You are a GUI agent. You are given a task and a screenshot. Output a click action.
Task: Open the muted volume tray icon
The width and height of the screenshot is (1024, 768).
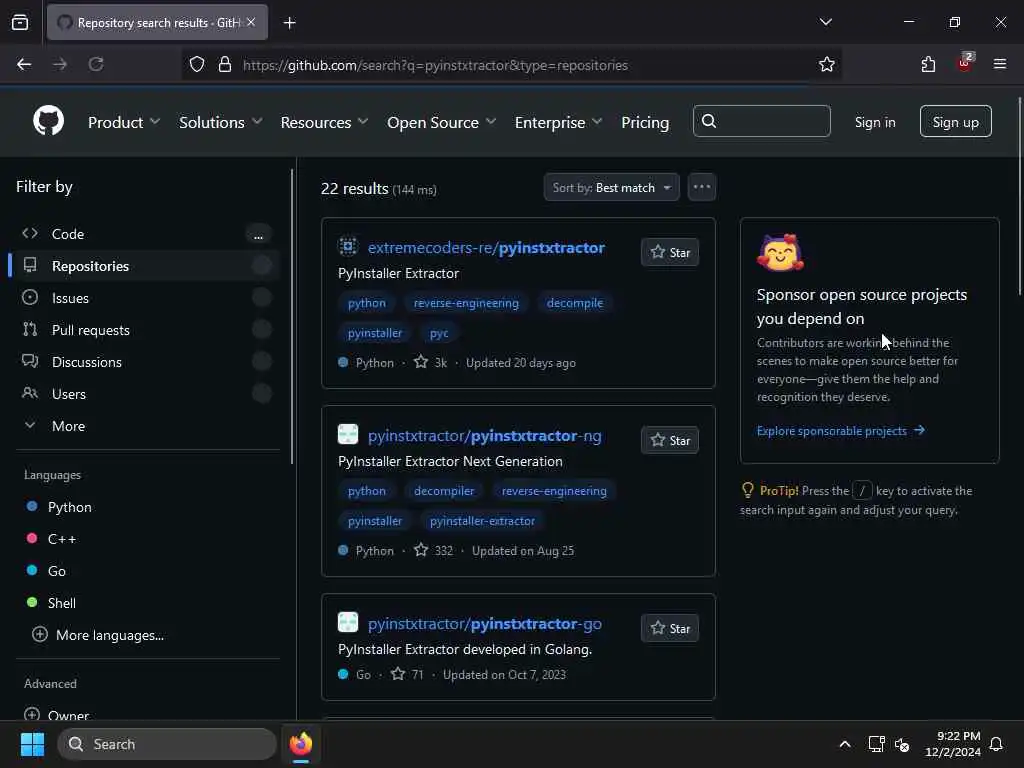902,744
